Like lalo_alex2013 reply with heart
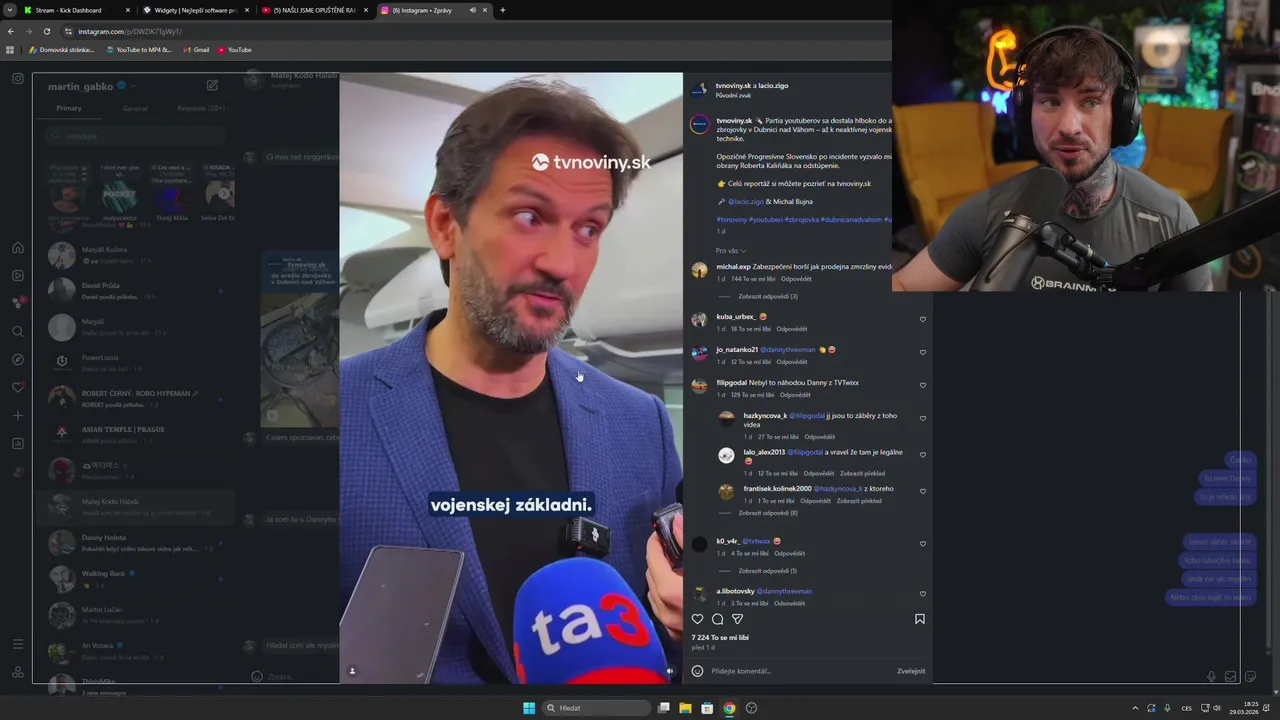The image size is (1280, 720). 923,455
